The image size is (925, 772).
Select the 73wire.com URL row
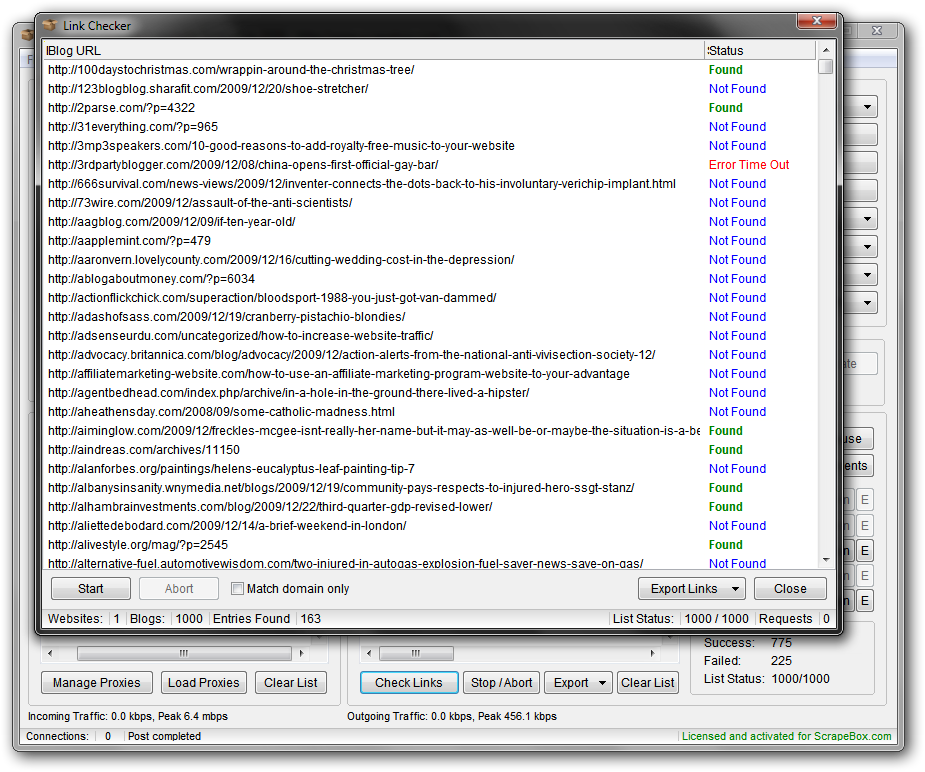[x=429, y=202]
